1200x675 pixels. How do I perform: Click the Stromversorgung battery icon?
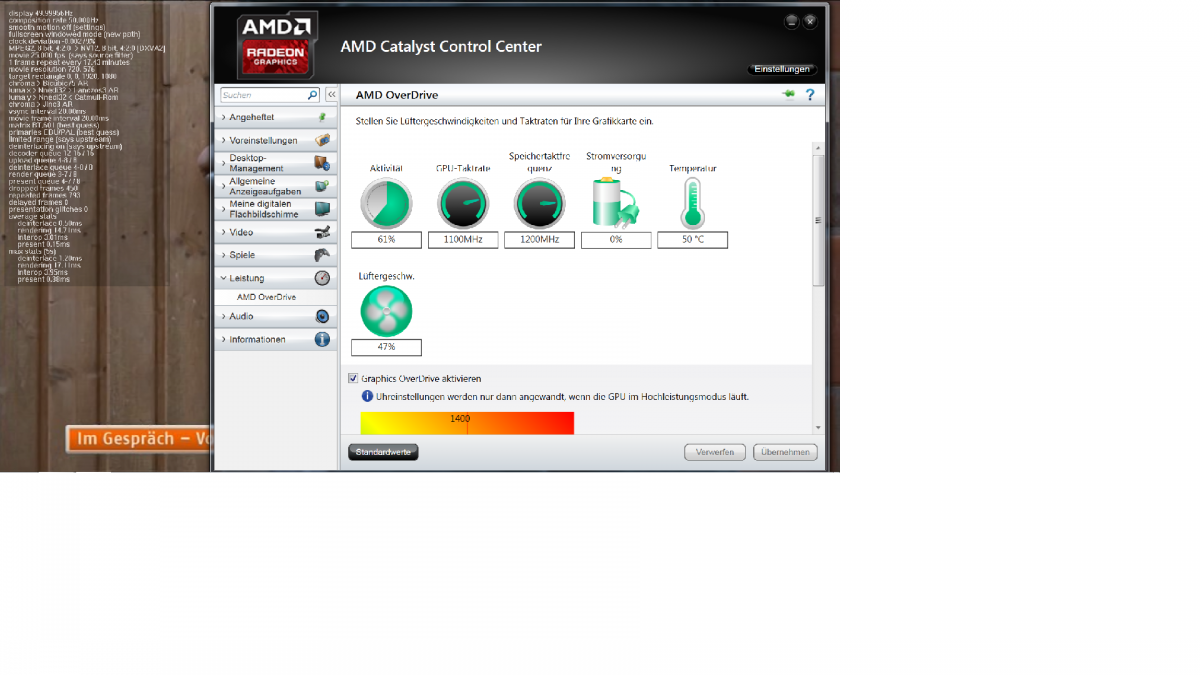pos(616,203)
